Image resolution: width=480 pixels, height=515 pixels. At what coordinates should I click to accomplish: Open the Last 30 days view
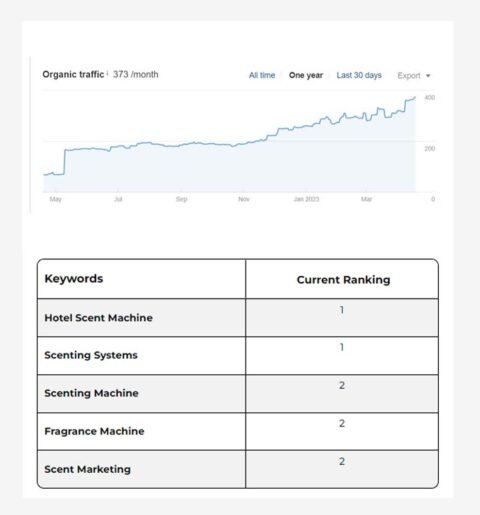coord(359,75)
